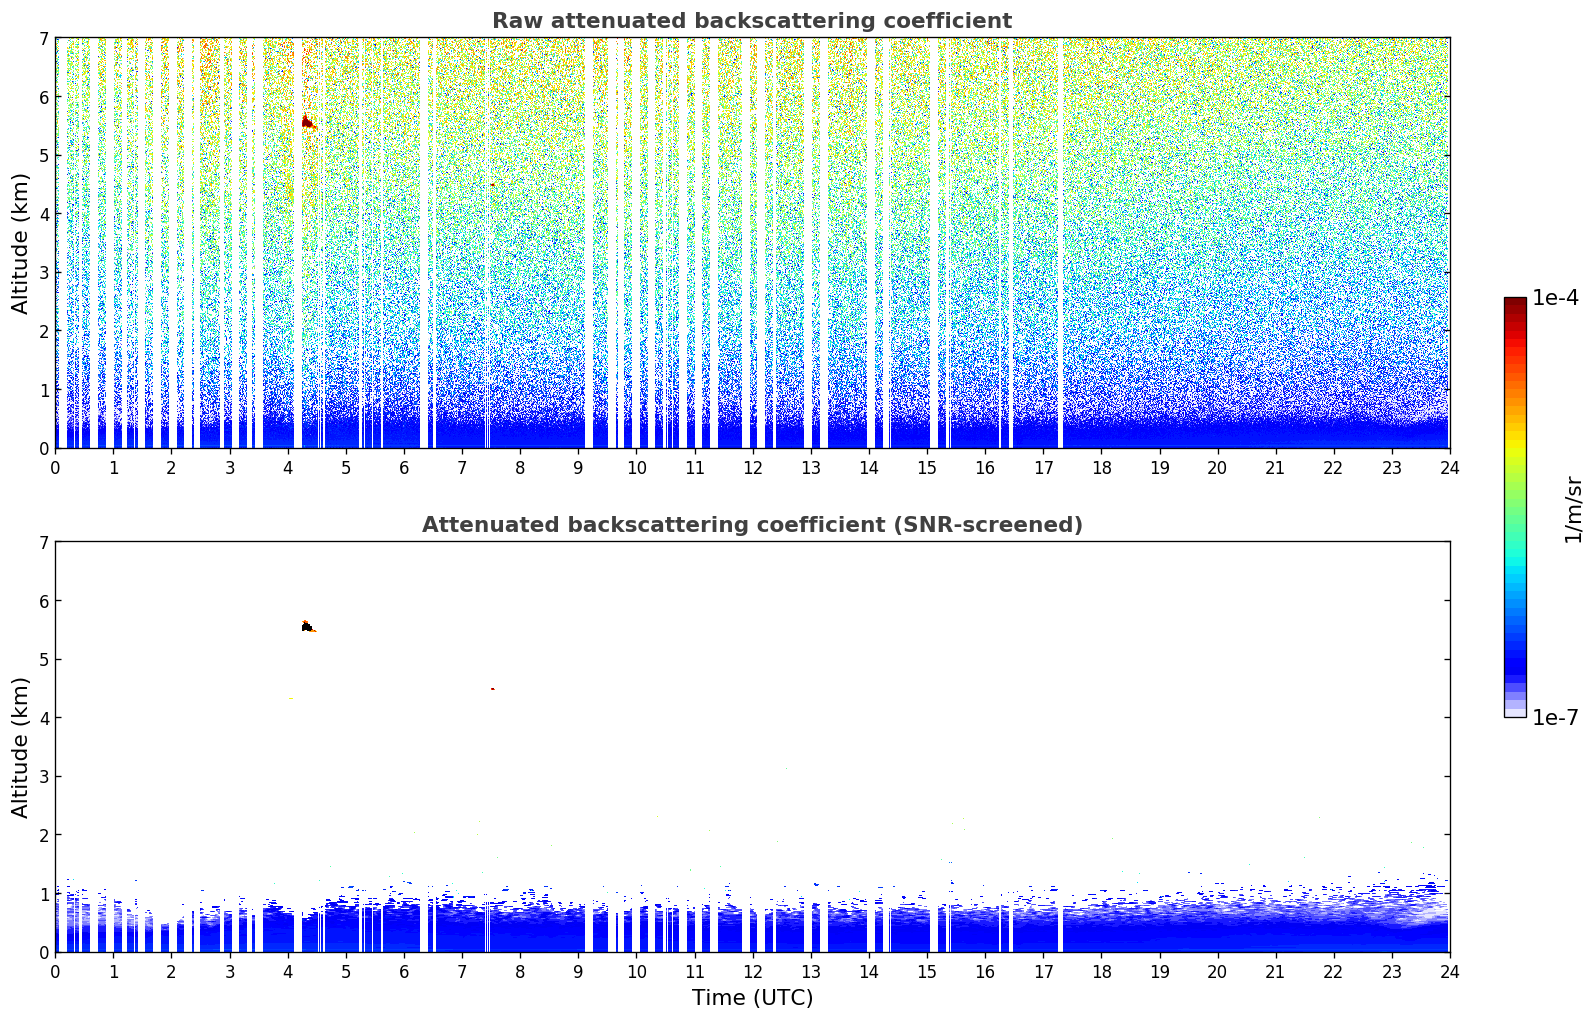Image resolution: width=1595 pixels, height=1020 pixels.
Task: Pick the pale lavender bottom of the colorbar
Action: pos(1515,711)
